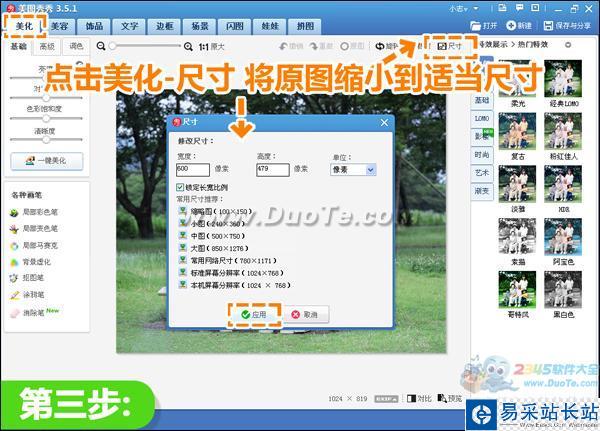Open the 时尚 effects category tab

[x=482, y=155]
